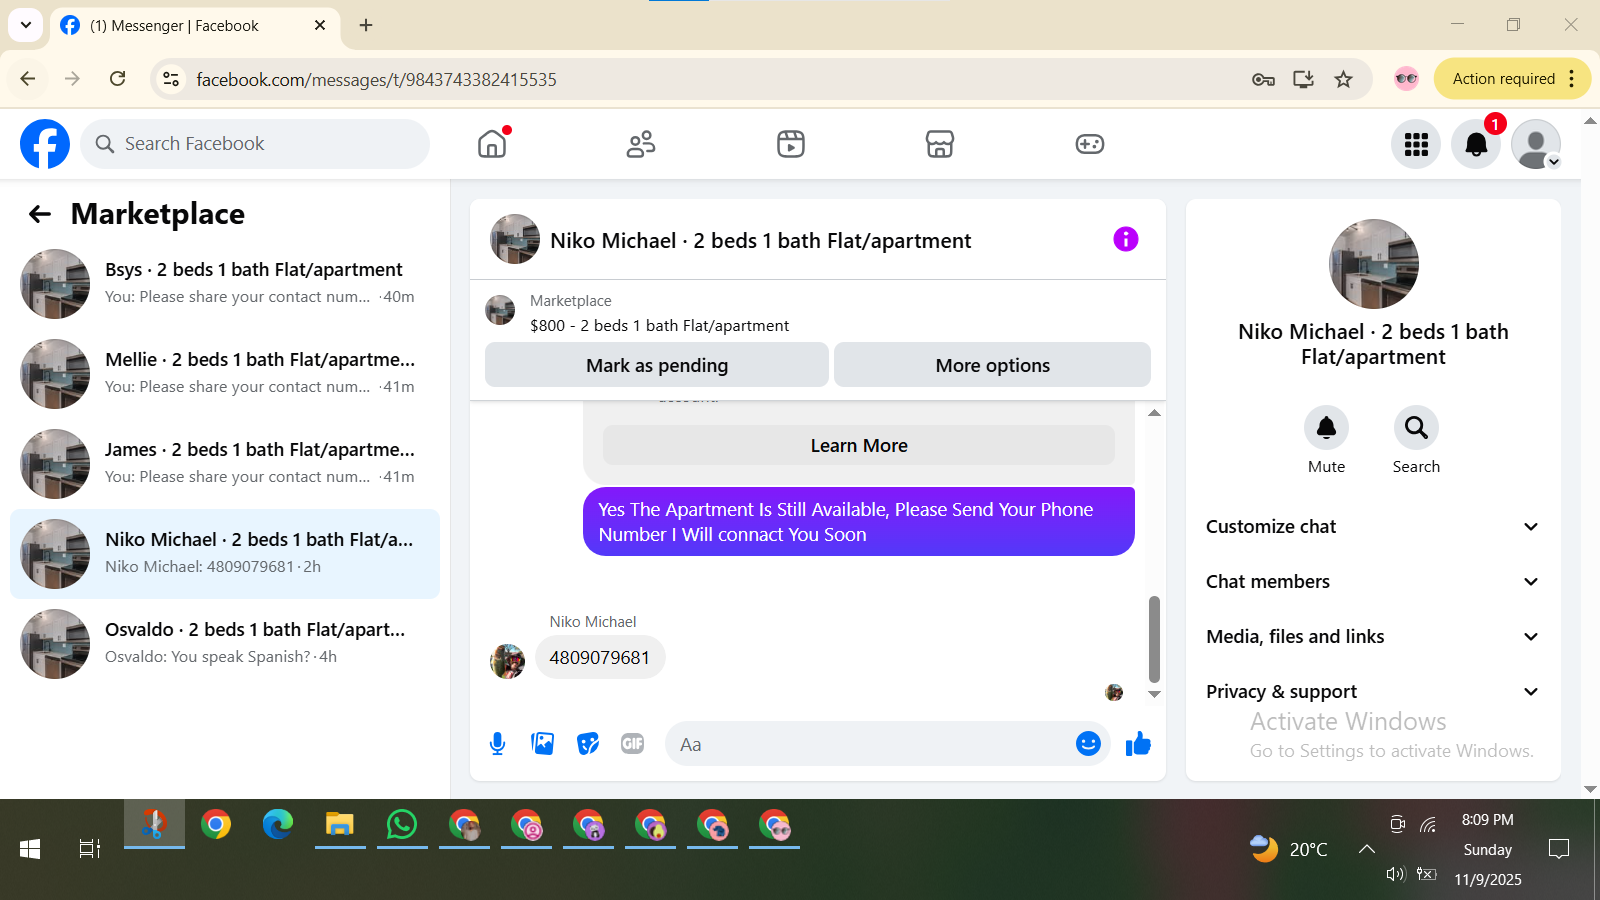Open the emoji picker
Screen dimensions: 1600x900
click(1088, 744)
